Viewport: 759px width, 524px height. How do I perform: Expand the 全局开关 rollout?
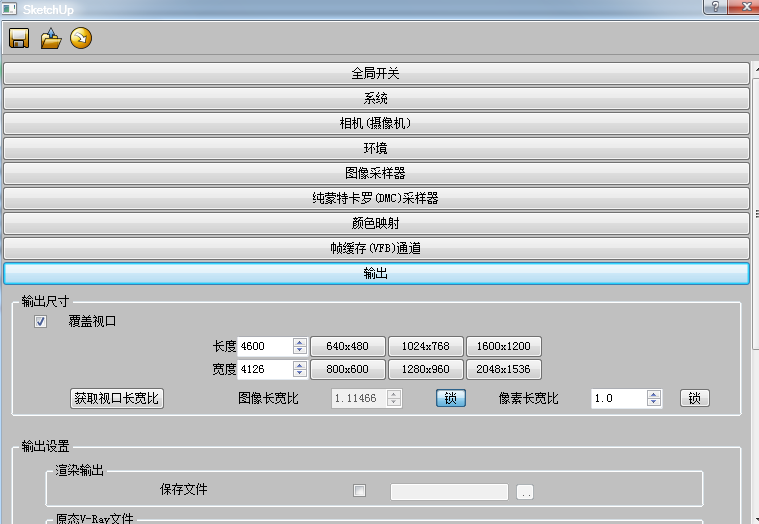(376, 74)
